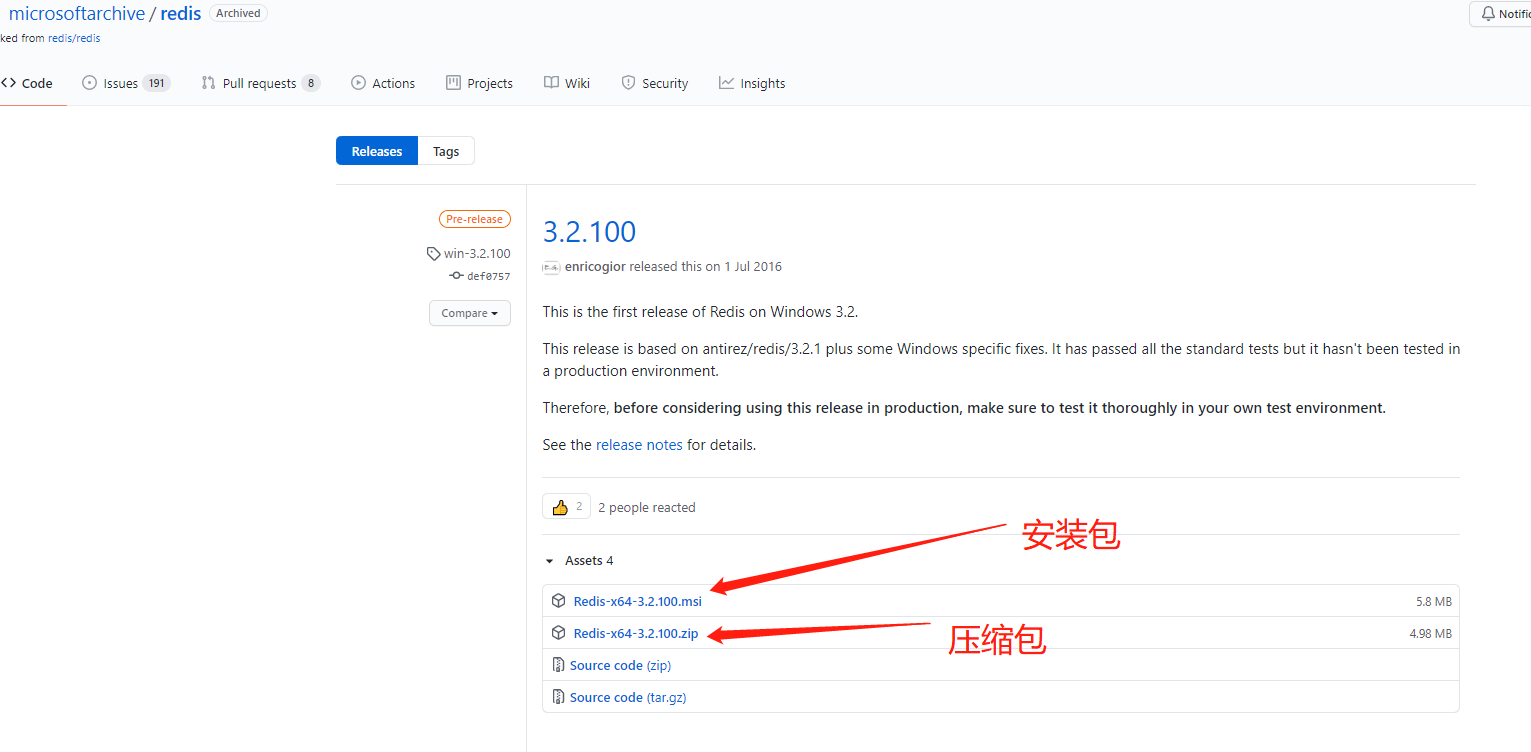Download Redis-x64-3.2.100.zip
The height and width of the screenshot is (752, 1531).
coord(636,633)
